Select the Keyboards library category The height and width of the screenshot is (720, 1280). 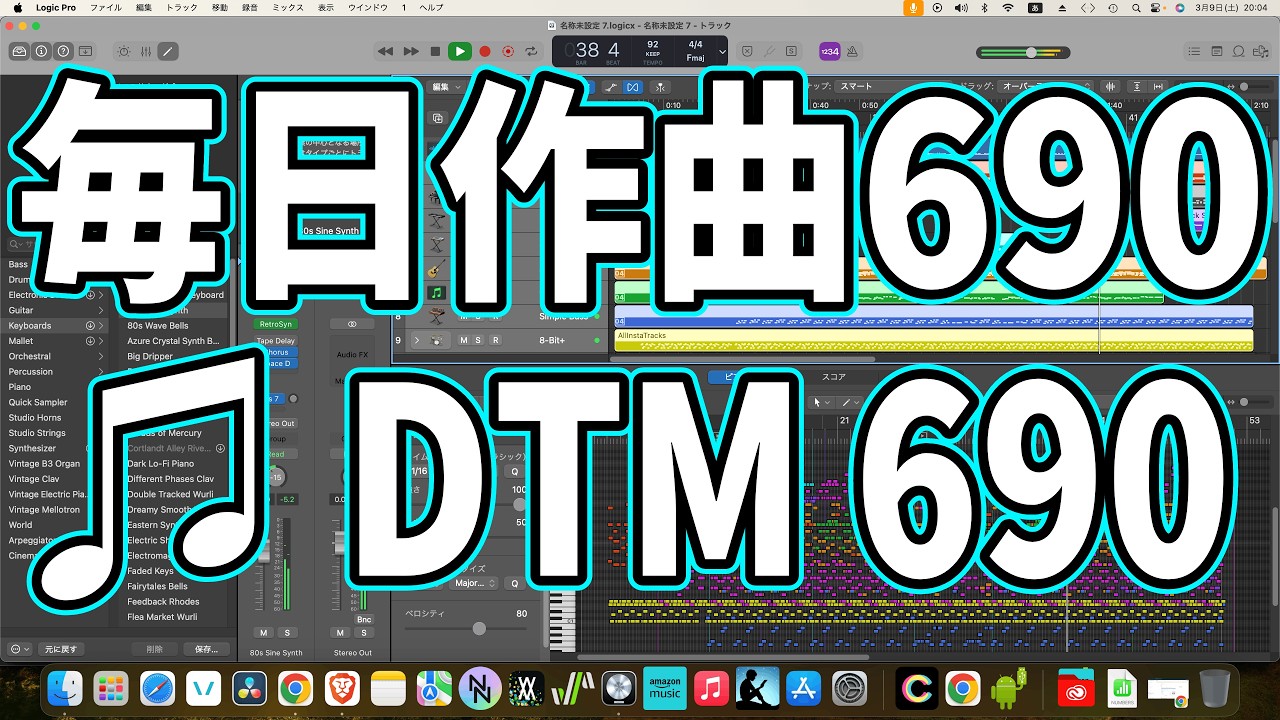(x=55, y=326)
